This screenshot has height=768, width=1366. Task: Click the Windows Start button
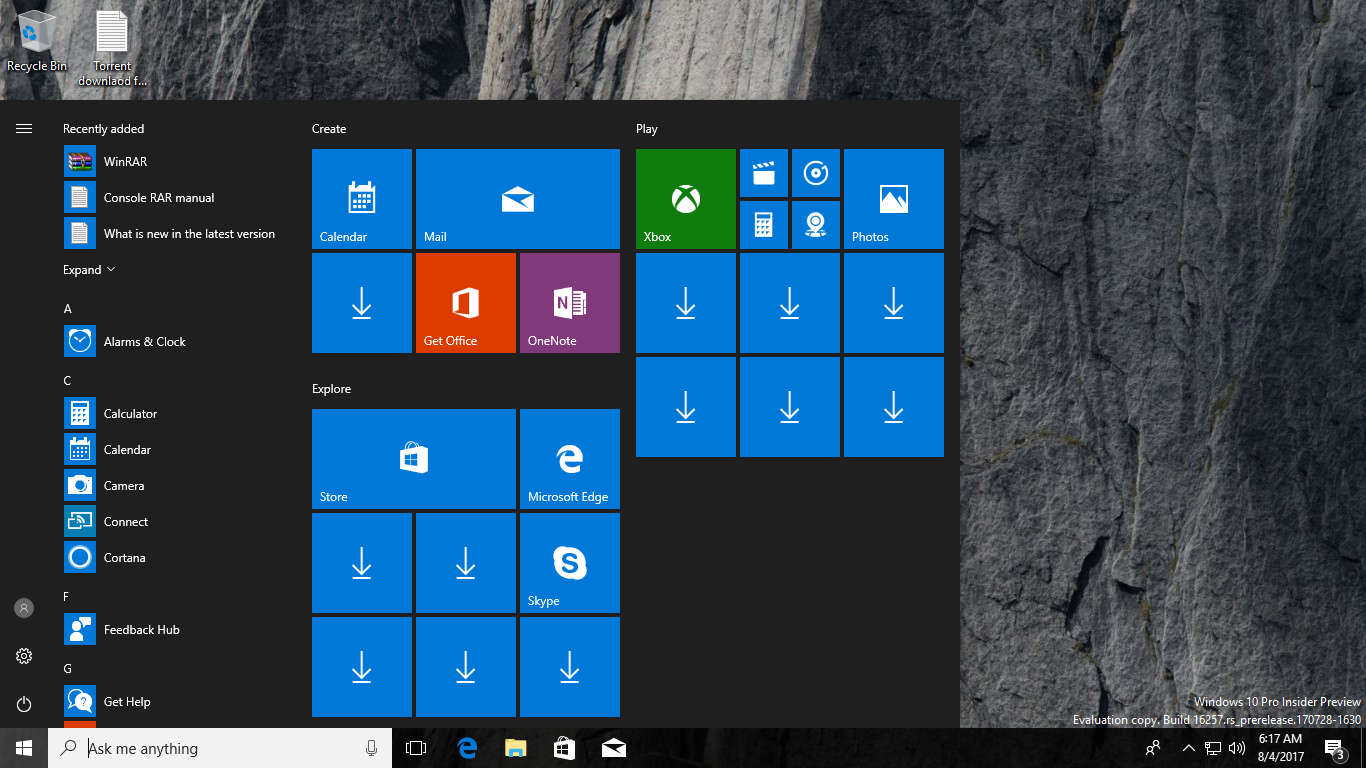pyautogui.click(x=24, y=748)
